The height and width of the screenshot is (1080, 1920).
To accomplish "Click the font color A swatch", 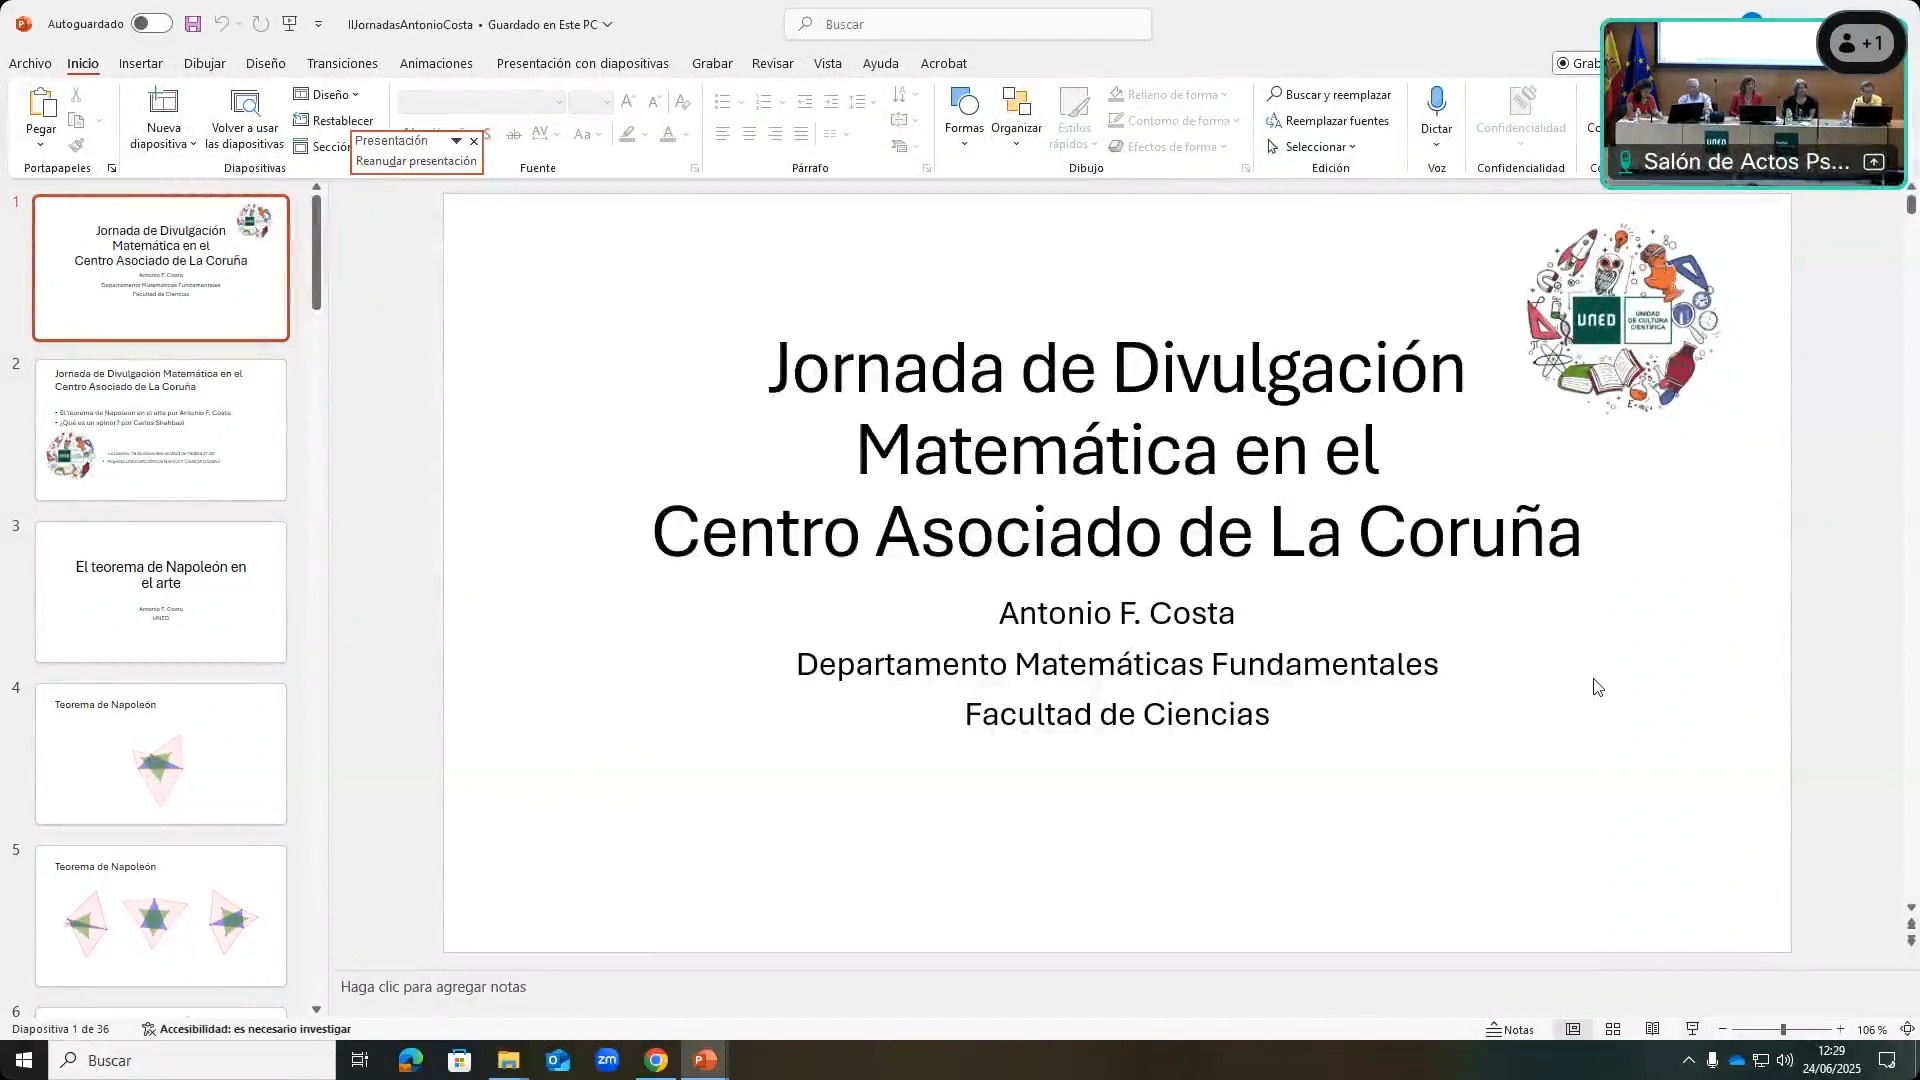I will (668, 134).
